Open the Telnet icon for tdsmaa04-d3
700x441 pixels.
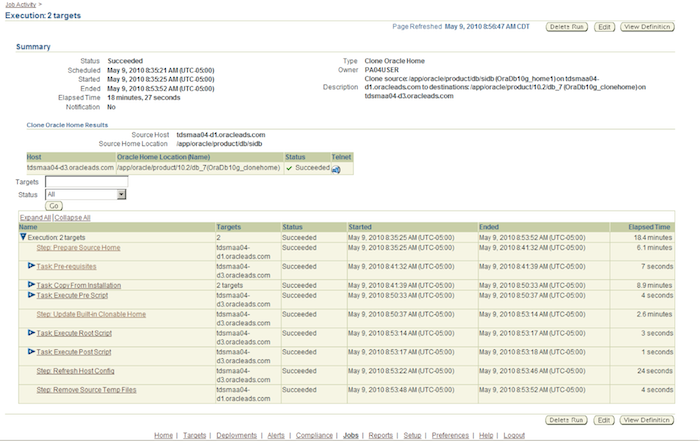[336, 169]
